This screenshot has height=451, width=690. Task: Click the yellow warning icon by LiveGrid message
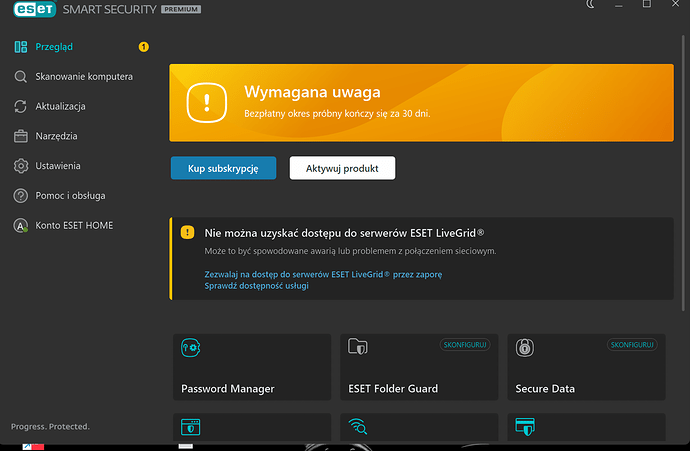coord(187,232)
